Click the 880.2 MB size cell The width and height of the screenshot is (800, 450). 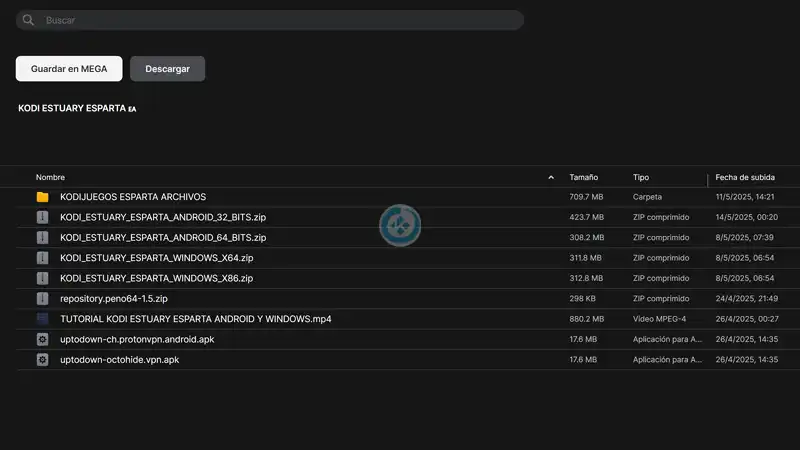pyautogui.click(x=587, y=319)
